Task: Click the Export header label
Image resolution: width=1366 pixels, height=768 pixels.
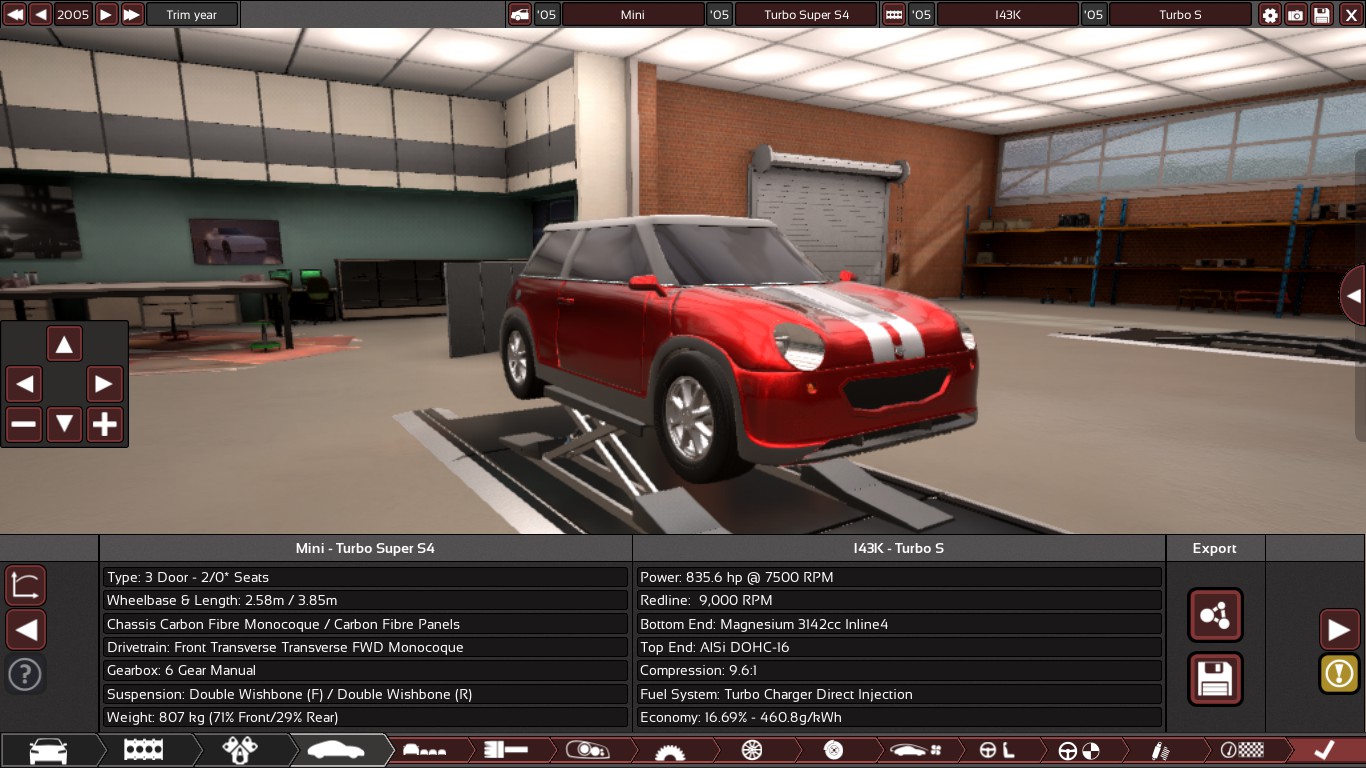Action: [x=1215, y=548]
